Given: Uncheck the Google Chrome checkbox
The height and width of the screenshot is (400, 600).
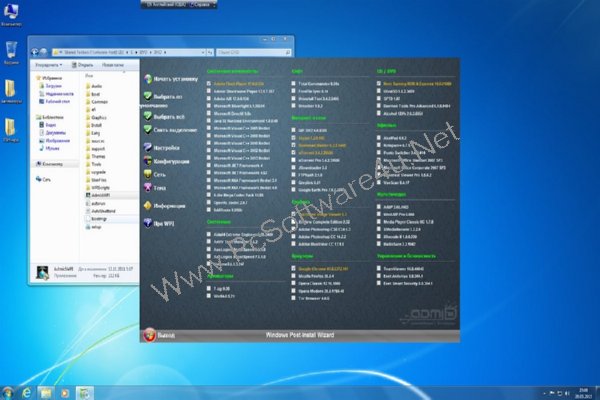Looking at the screenshot, I should 293,268.
